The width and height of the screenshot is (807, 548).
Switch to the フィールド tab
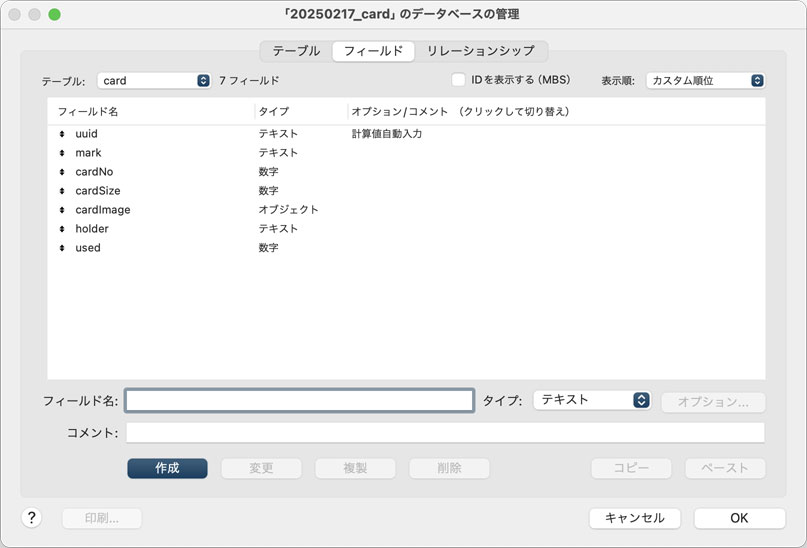[x=373, y=51]
